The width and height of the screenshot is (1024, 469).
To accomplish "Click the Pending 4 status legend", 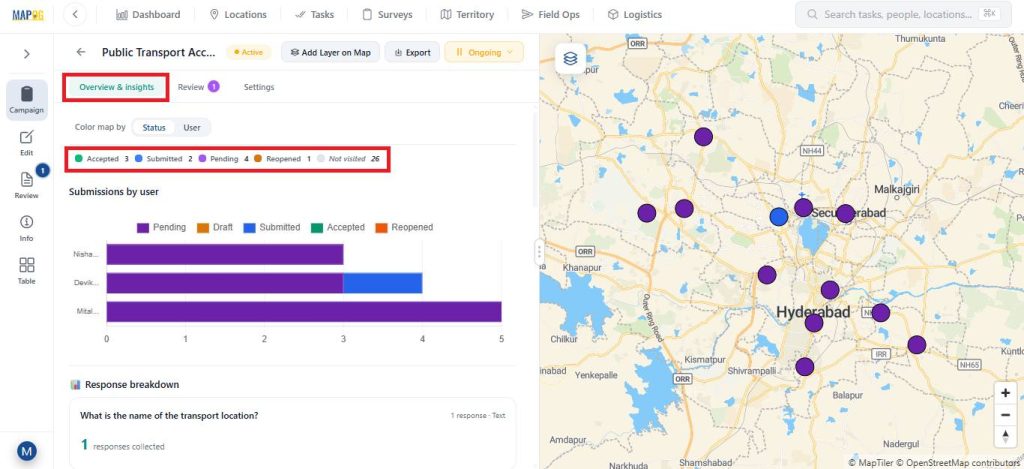I will tap(224, 159).
